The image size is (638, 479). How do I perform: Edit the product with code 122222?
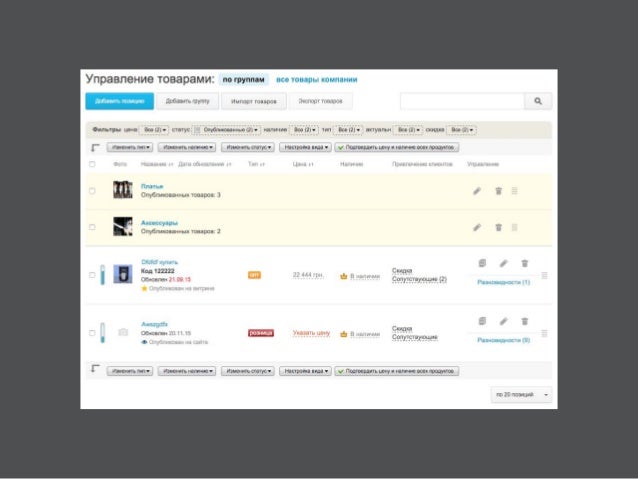coord(503,263)
